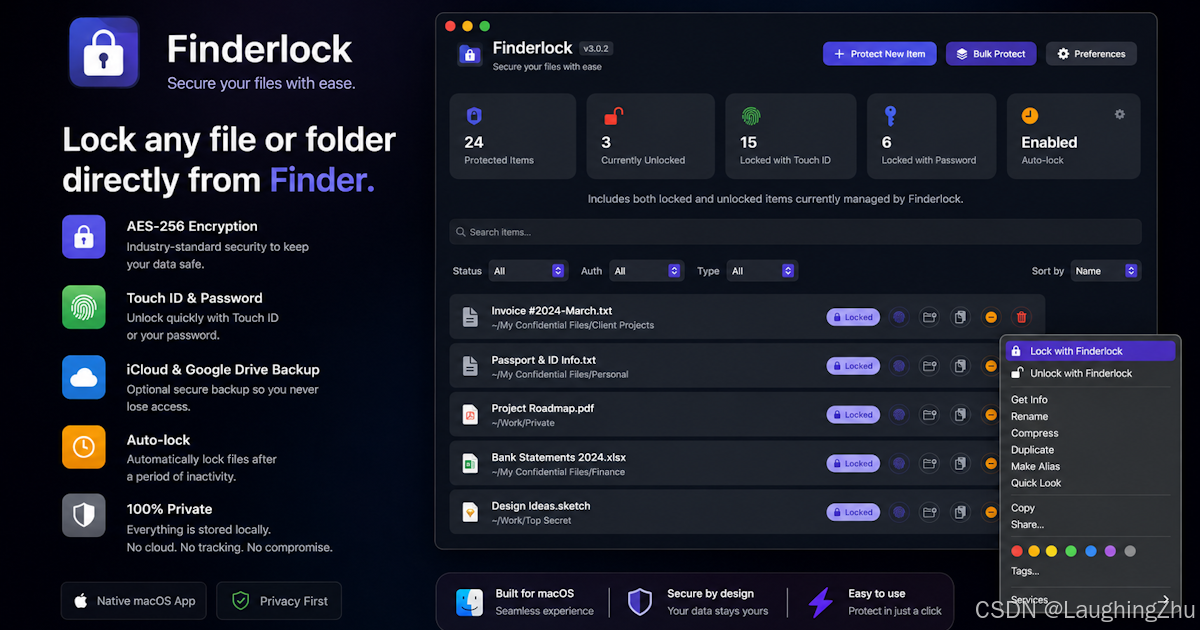Image resolution: width=1200 pixels, height=630 pixels.
Task: Click the orange minus icon on Invoice #2024-March.txt row
Action: click(991, 317)
